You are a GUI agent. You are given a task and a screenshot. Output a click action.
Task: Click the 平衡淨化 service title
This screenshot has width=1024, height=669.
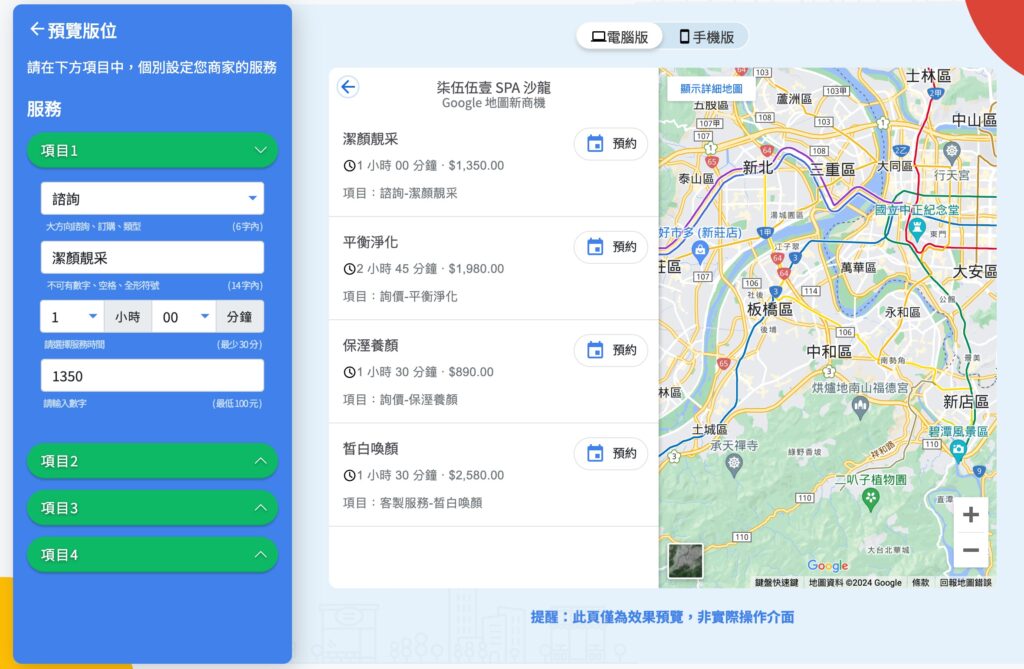(x=370, y=242)
